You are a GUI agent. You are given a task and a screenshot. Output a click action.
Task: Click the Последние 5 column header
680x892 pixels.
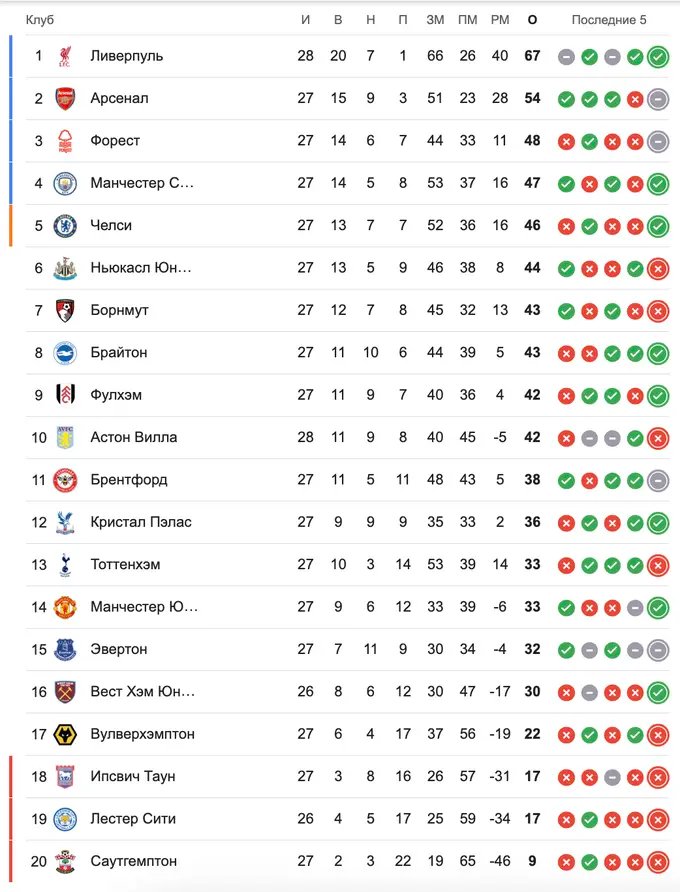(609, 20)
